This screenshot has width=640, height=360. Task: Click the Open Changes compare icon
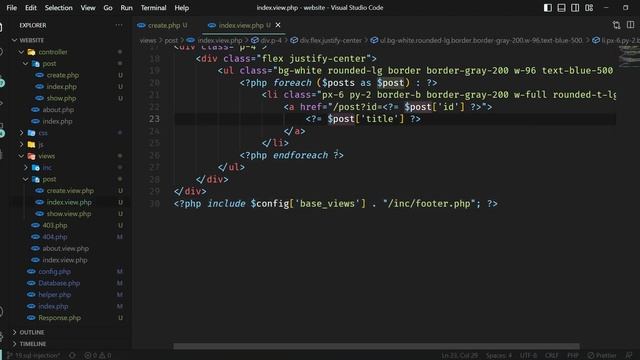click(616, 25)
